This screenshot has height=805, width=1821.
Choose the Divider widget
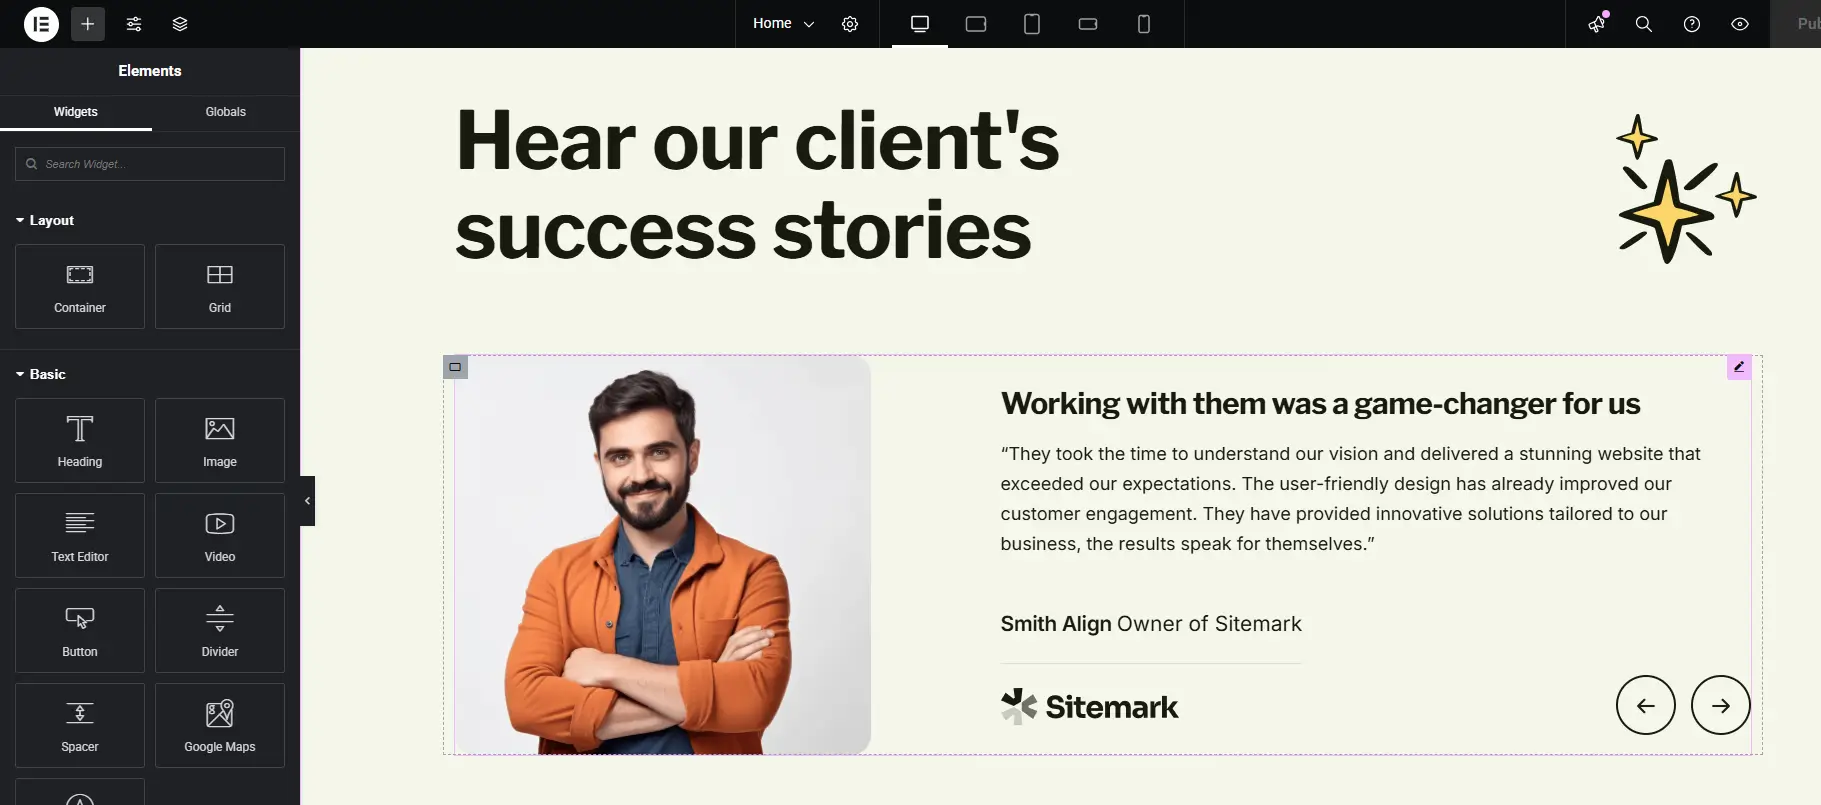pos(220,630)
